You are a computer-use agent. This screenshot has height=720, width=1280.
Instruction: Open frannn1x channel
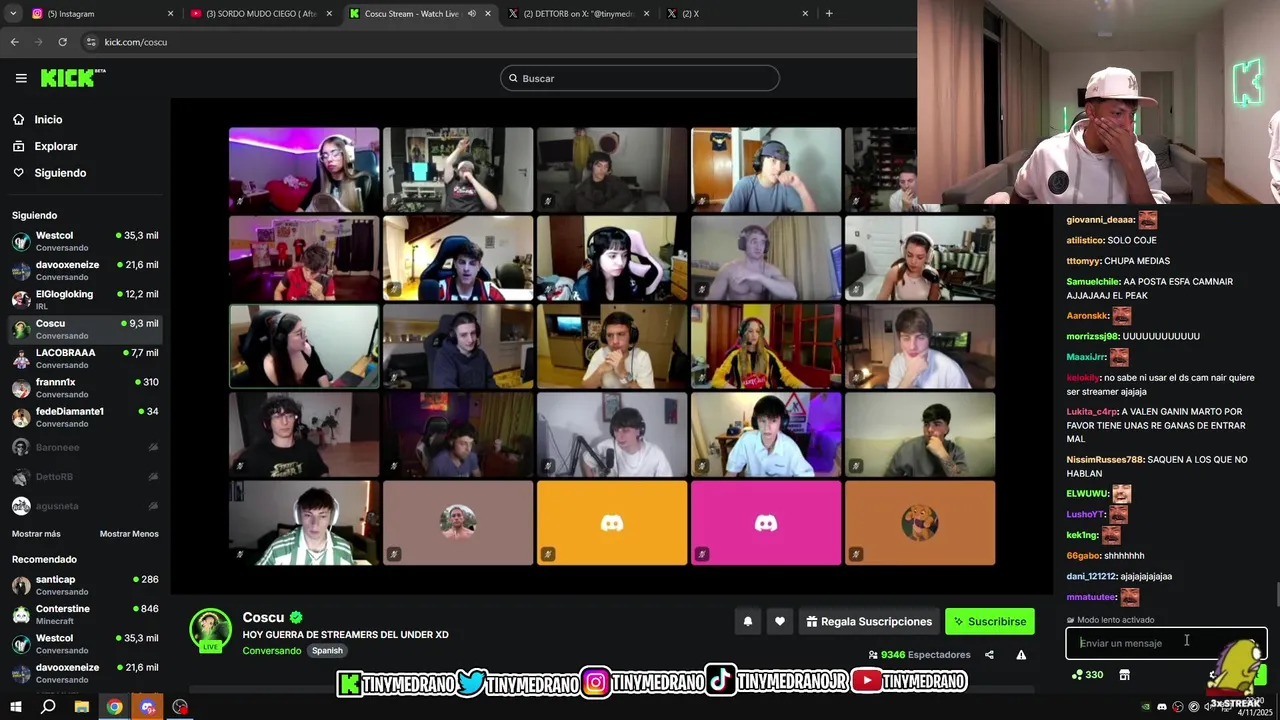pos(85,387)
